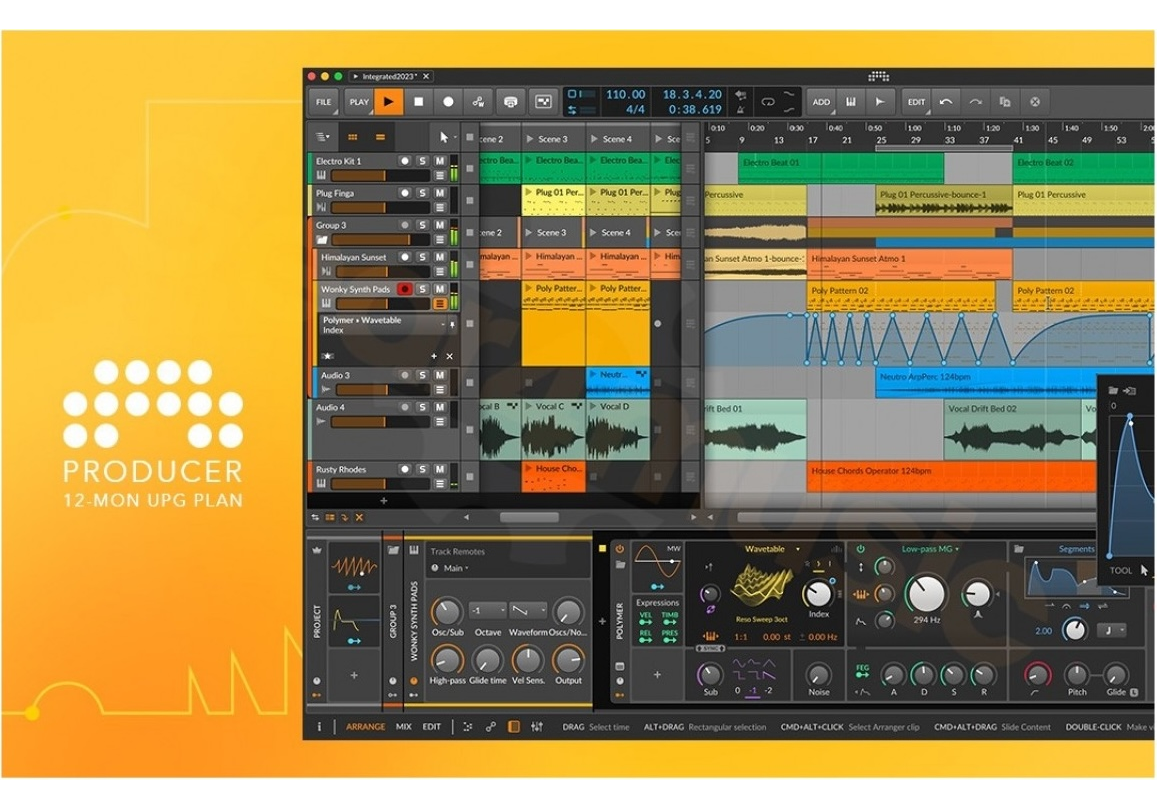This screenshot has height=810, width=1157.
Task: Click the Group 3 folder icon
Action: click(x=322, y=240)
